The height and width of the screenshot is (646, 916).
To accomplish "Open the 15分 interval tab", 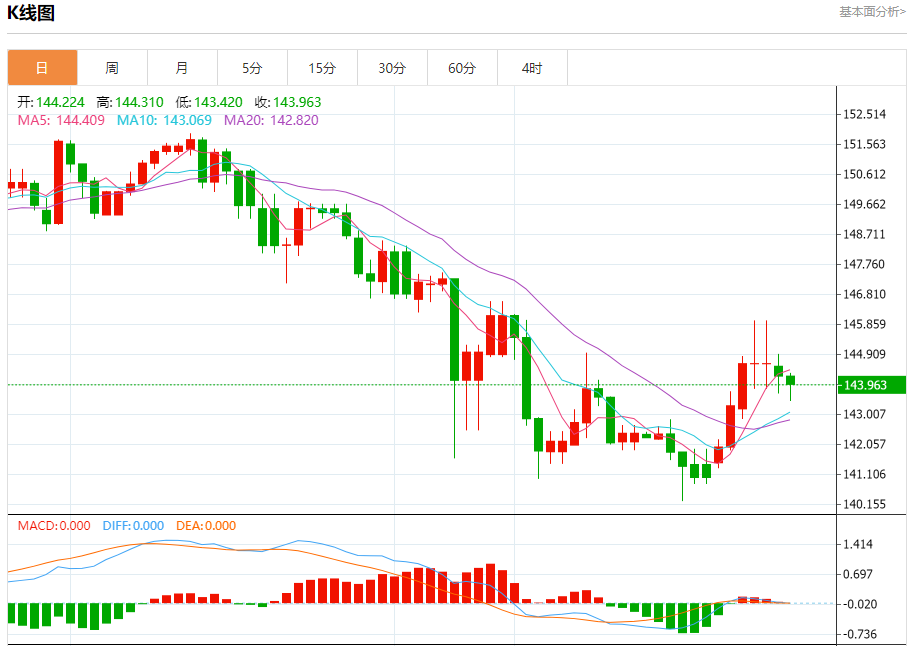I will point(322,68).
